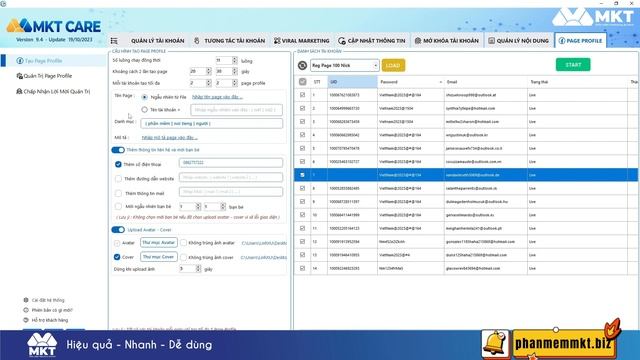Click Thư mục Cover button
640x360 pixels.
pyautogui.click(x=159, y=257)
